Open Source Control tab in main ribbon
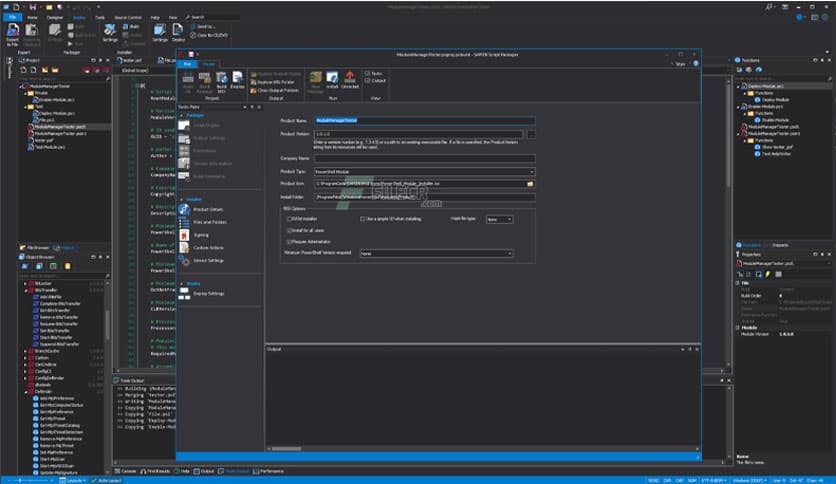This screenshot has height=484, width=836. [x=128, y=18]
